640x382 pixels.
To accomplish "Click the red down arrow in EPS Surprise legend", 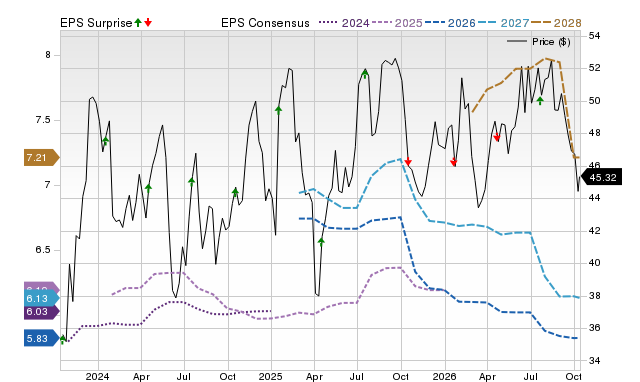I will (x=148, y=23).
